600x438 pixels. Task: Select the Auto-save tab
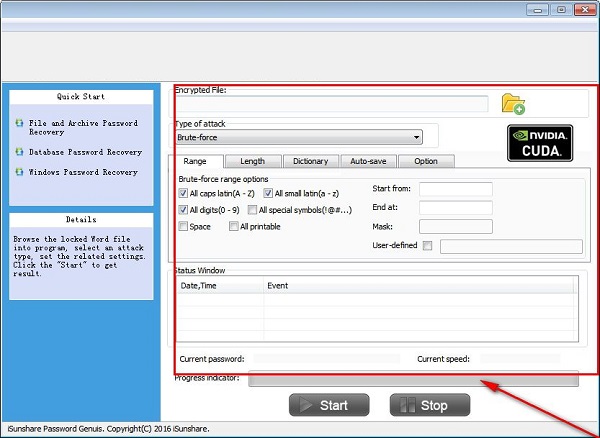(x=368, y=161)
